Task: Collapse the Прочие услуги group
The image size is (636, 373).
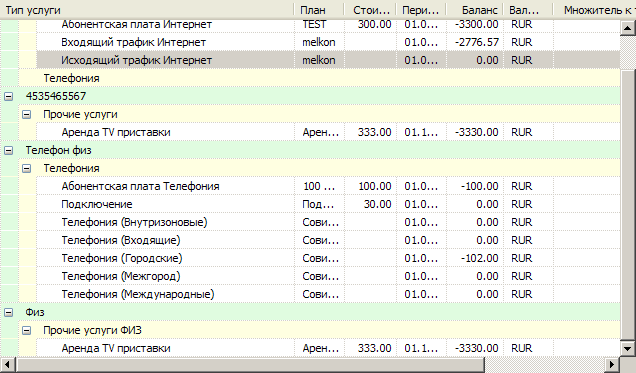Action: (26, 114)
